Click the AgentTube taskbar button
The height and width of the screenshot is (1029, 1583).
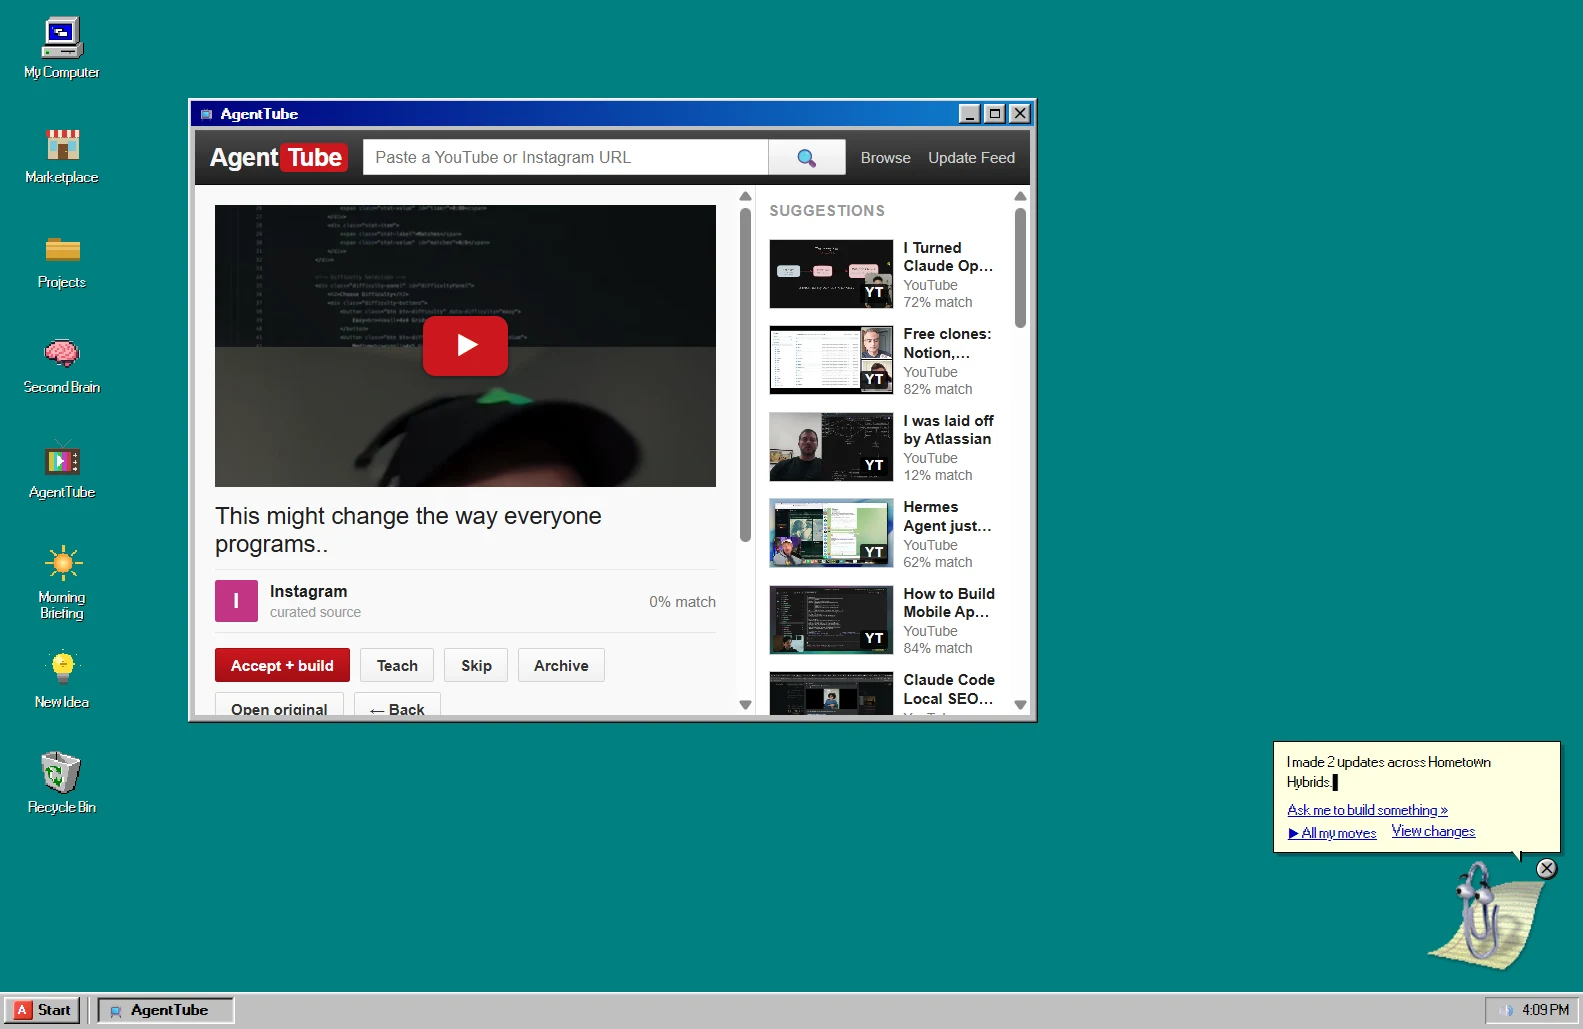166,1010
